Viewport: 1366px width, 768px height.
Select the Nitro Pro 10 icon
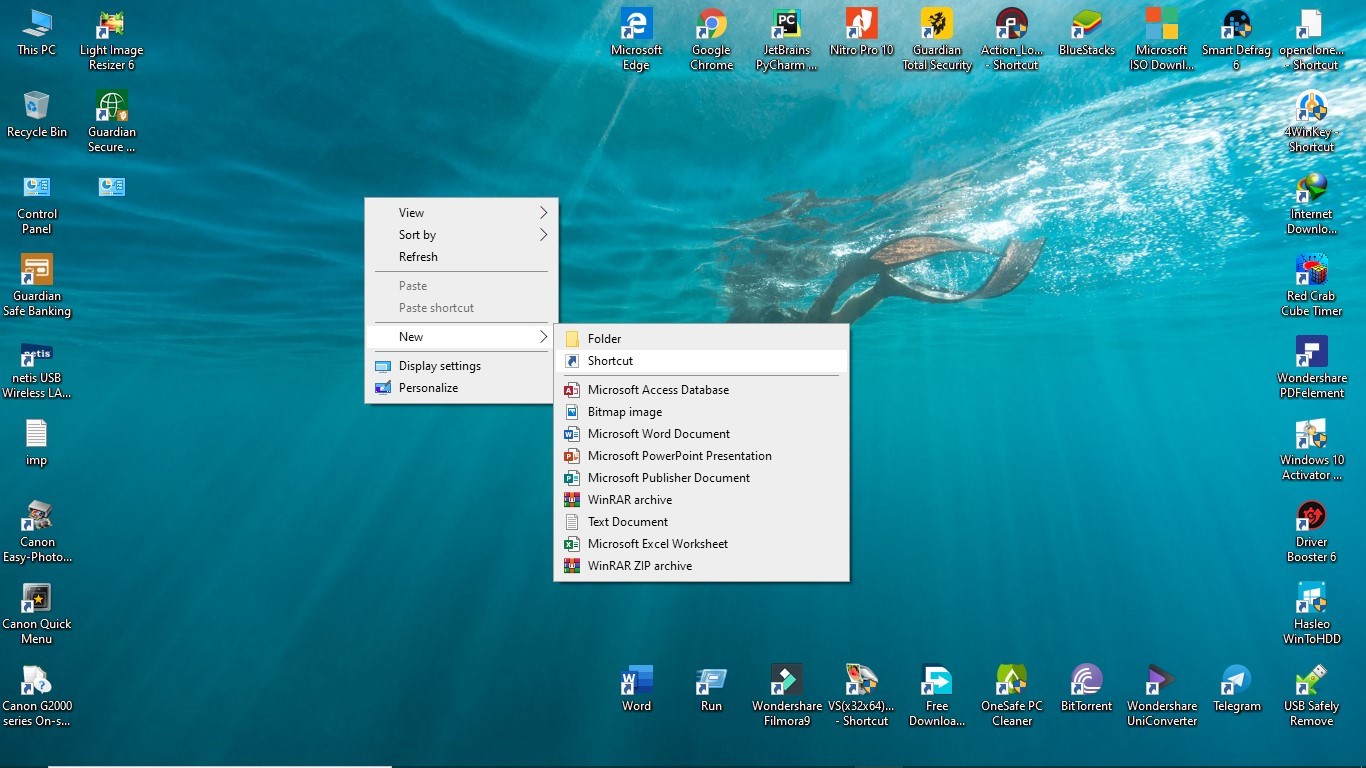(861, 32)
